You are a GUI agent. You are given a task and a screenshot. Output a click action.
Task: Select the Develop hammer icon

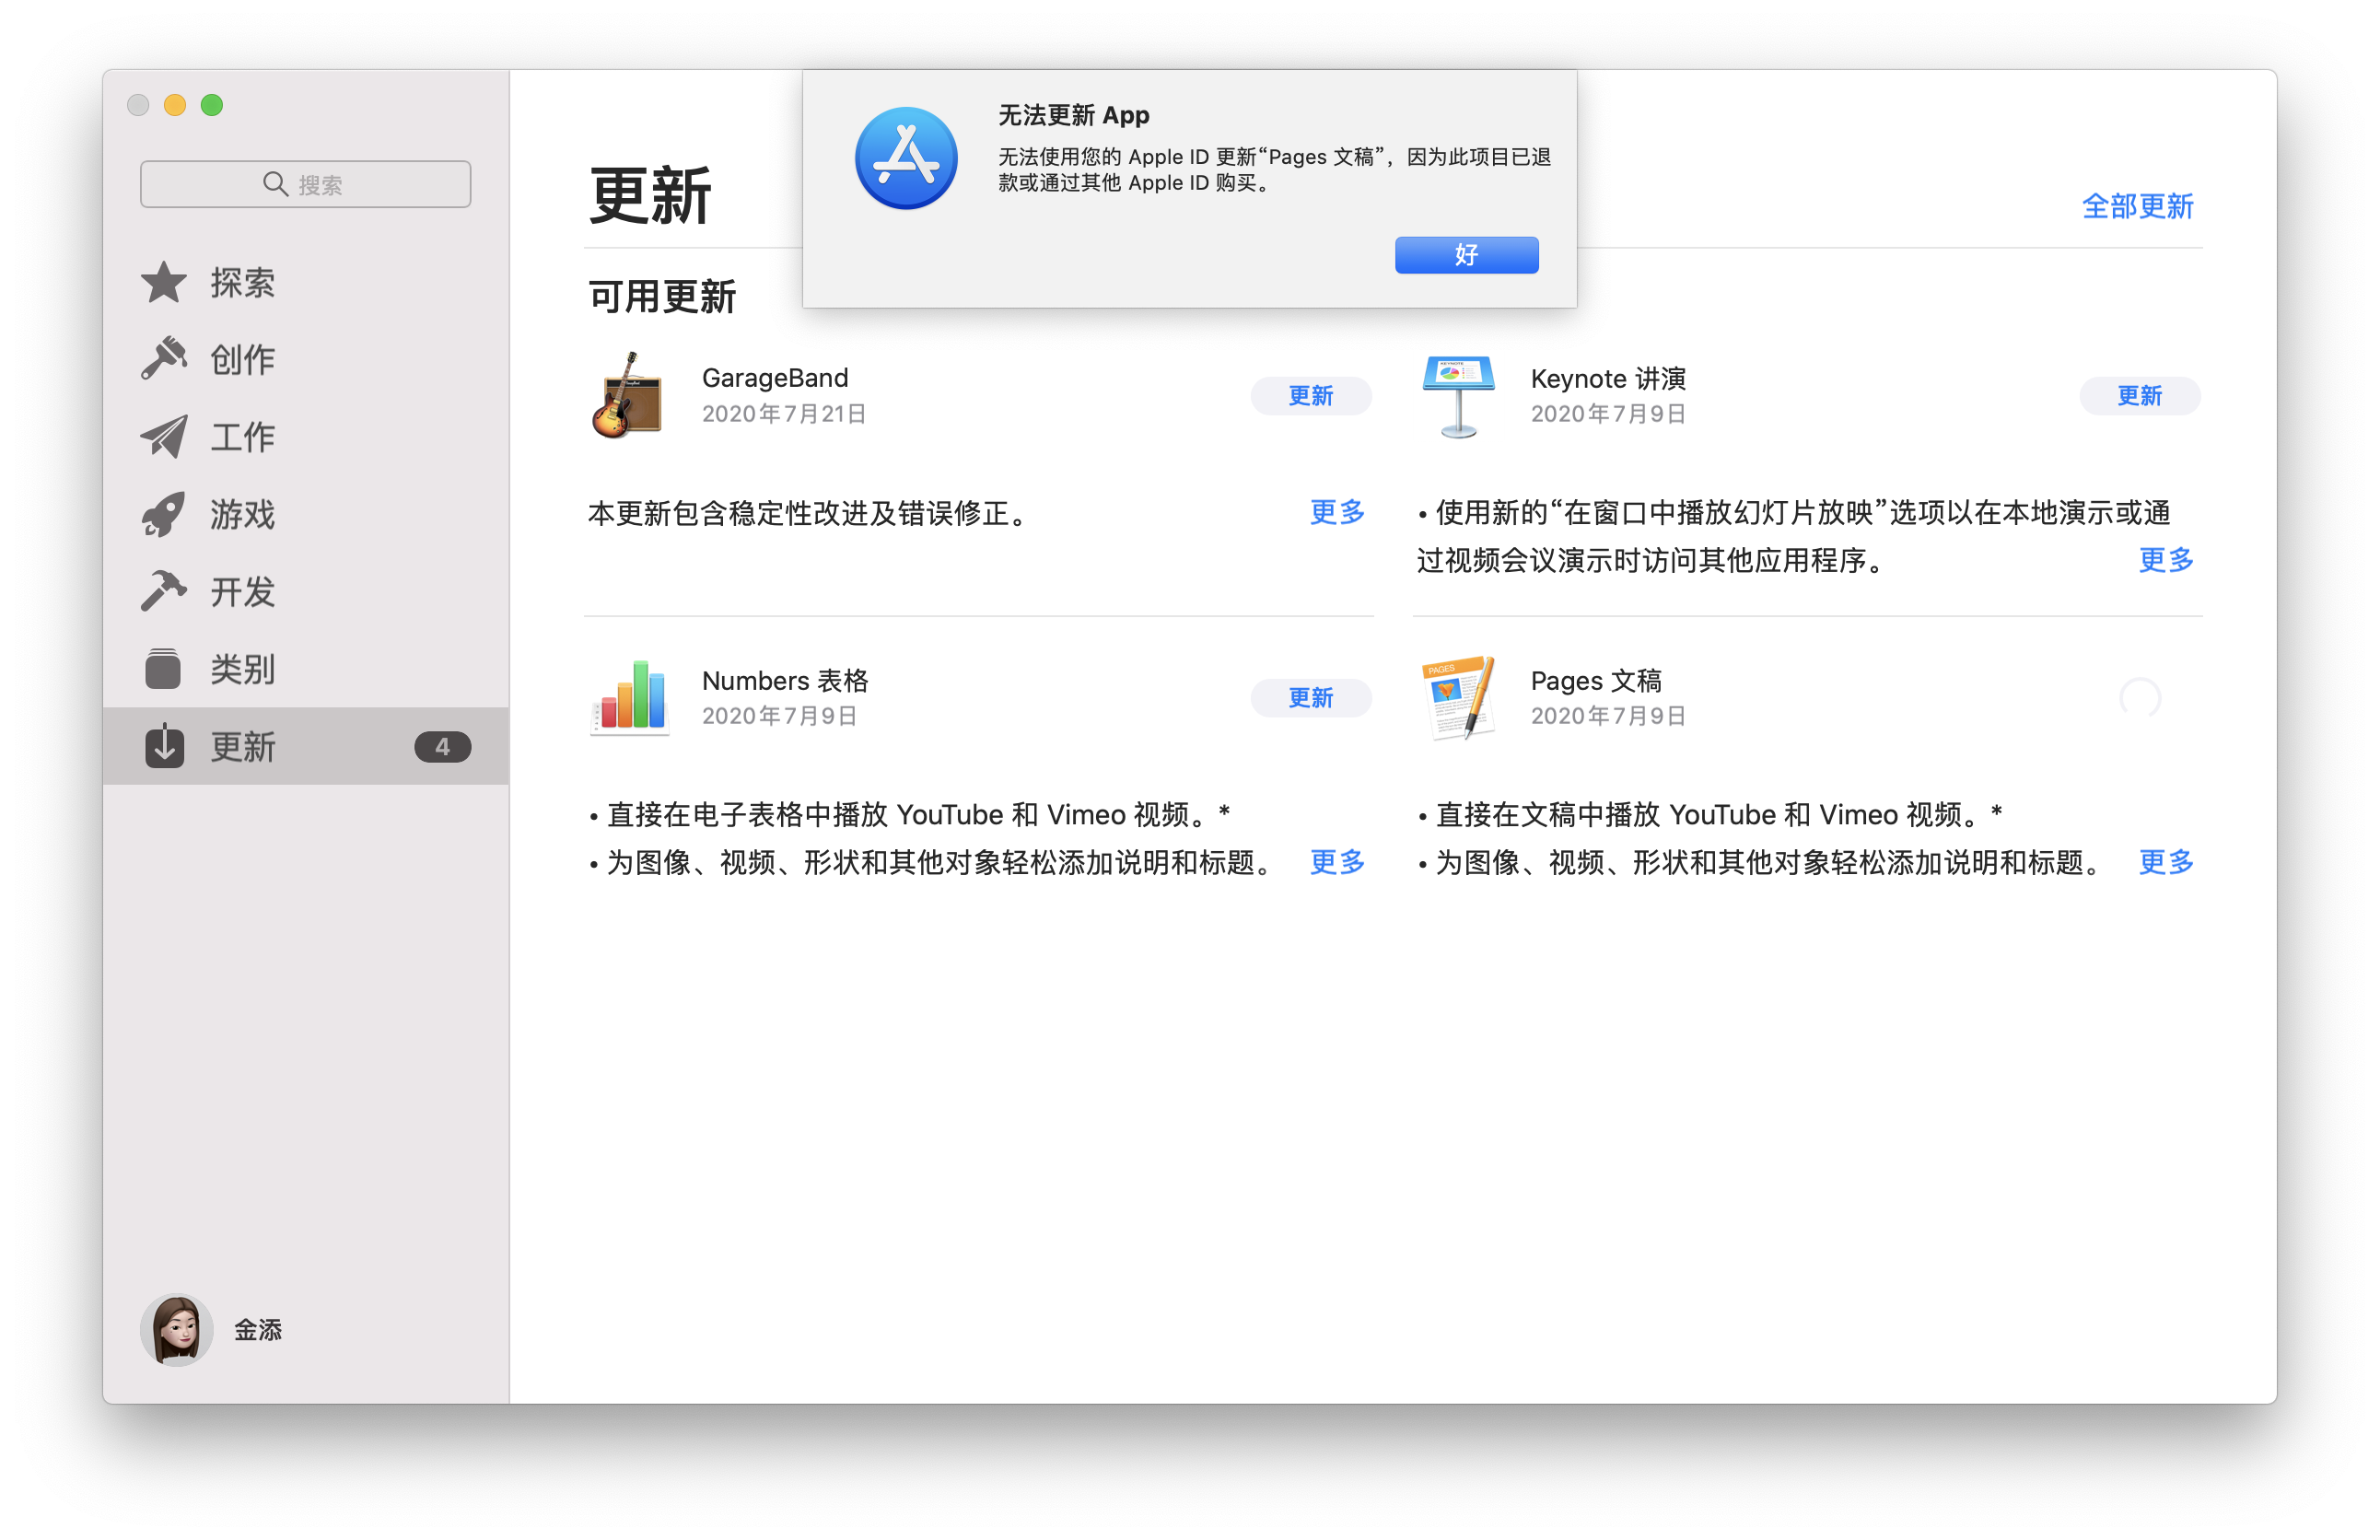163,591
